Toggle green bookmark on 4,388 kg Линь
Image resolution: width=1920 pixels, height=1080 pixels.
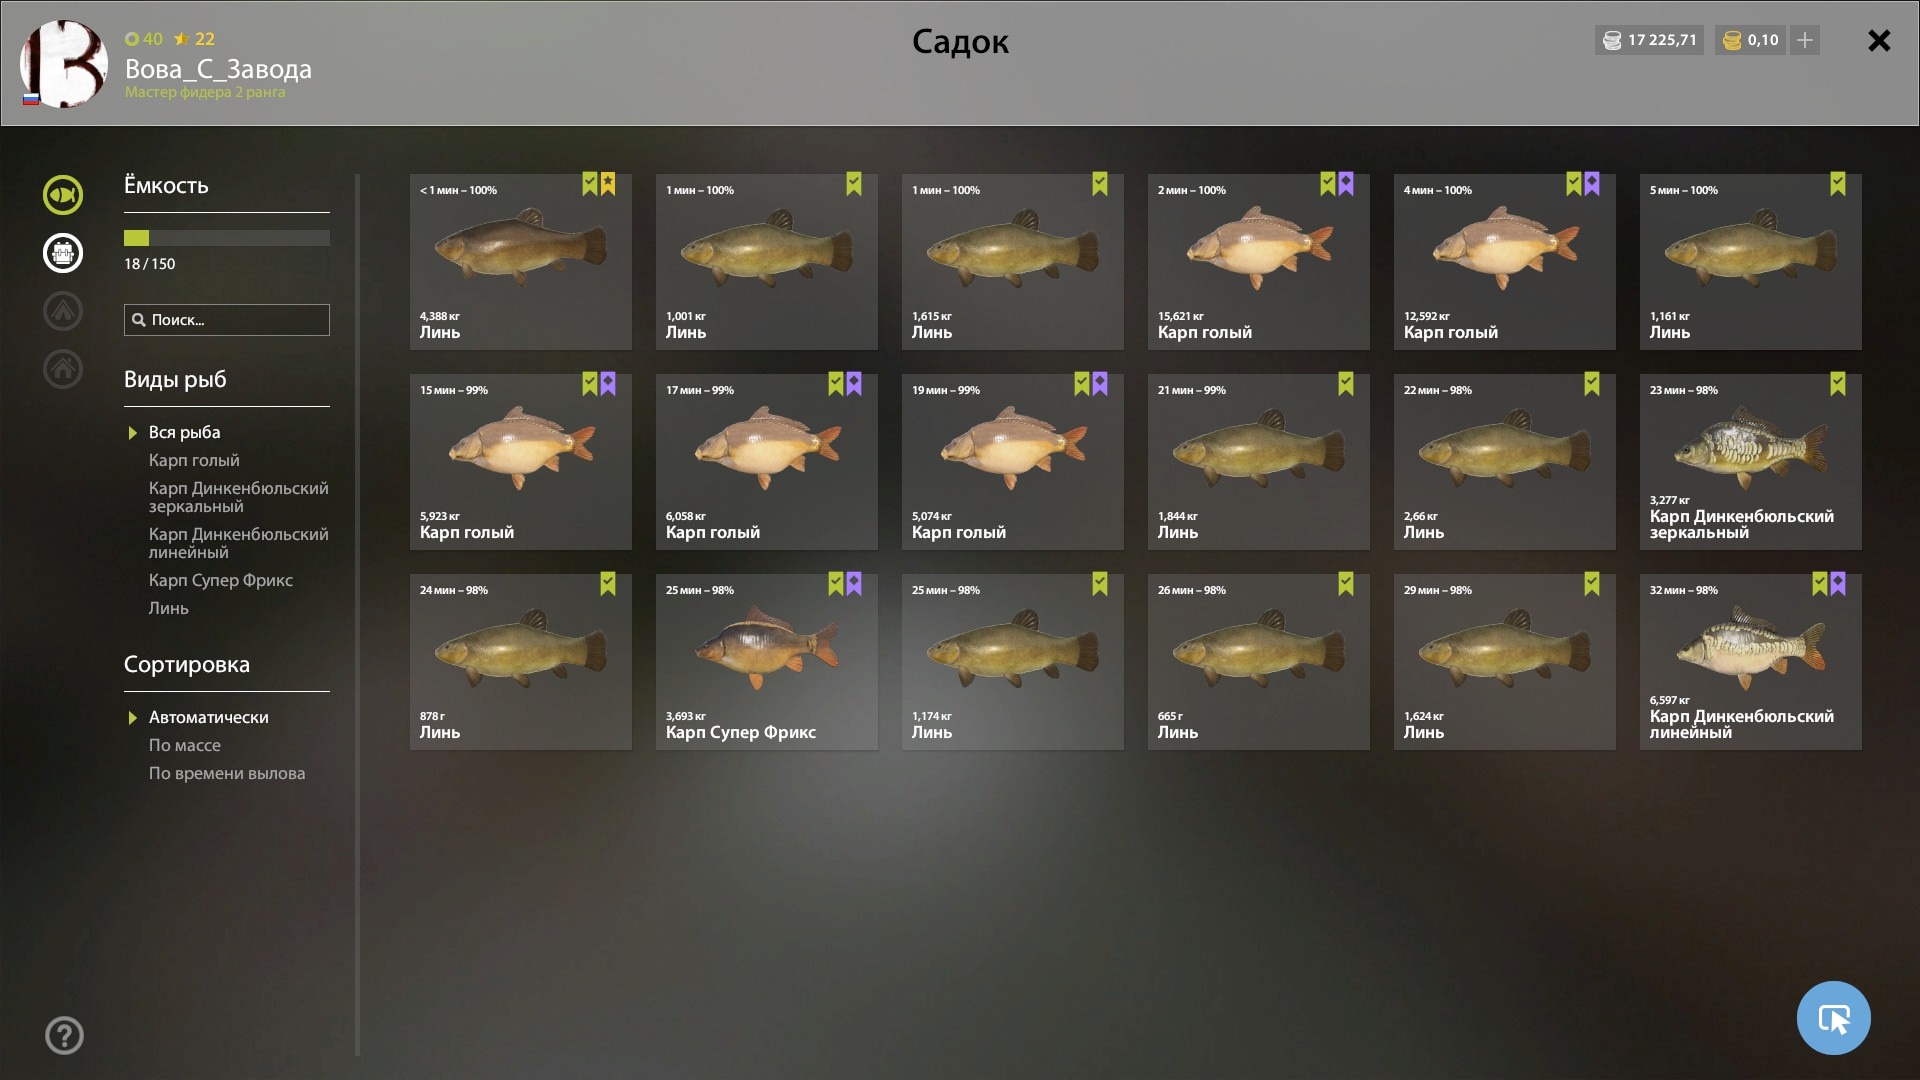pyautogui.click(x=590, y=184)
